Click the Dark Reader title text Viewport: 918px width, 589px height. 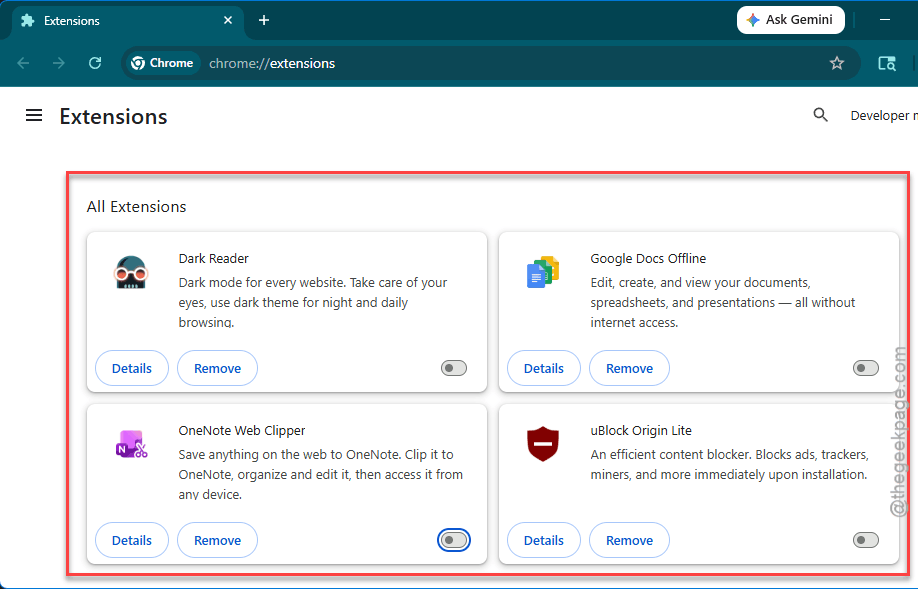[213, 258]
